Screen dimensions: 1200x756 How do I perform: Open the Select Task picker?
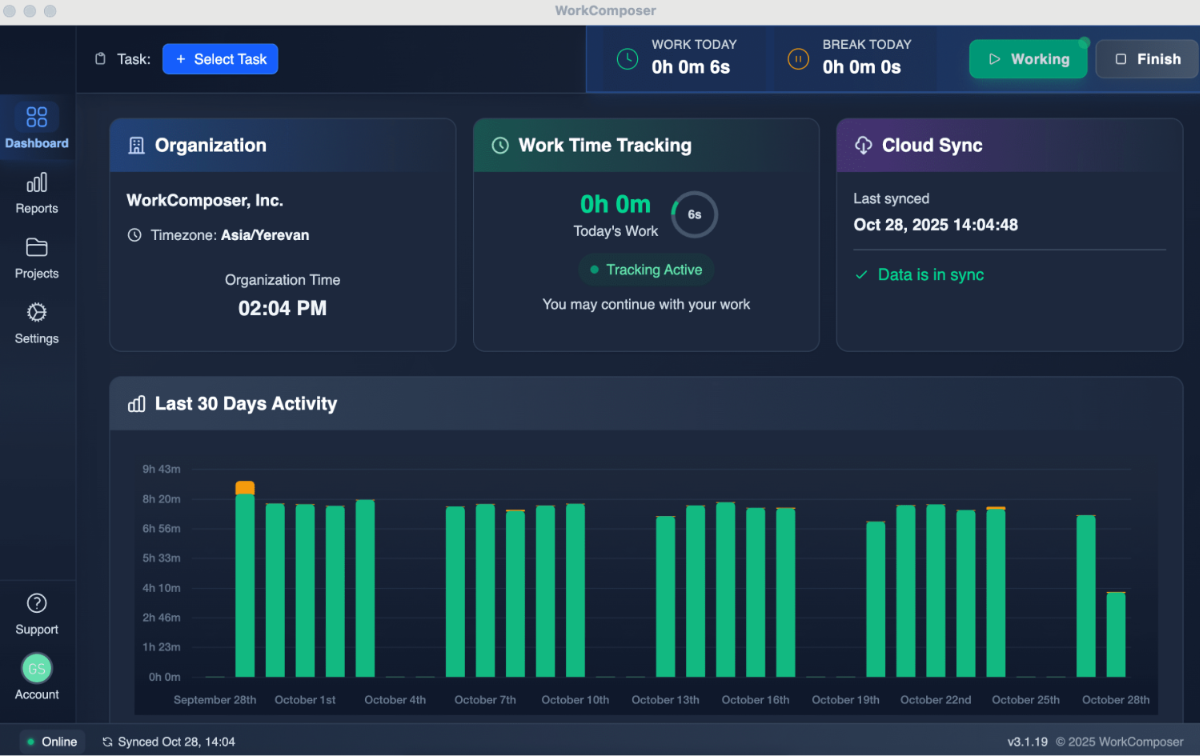(x=220, y=58)
